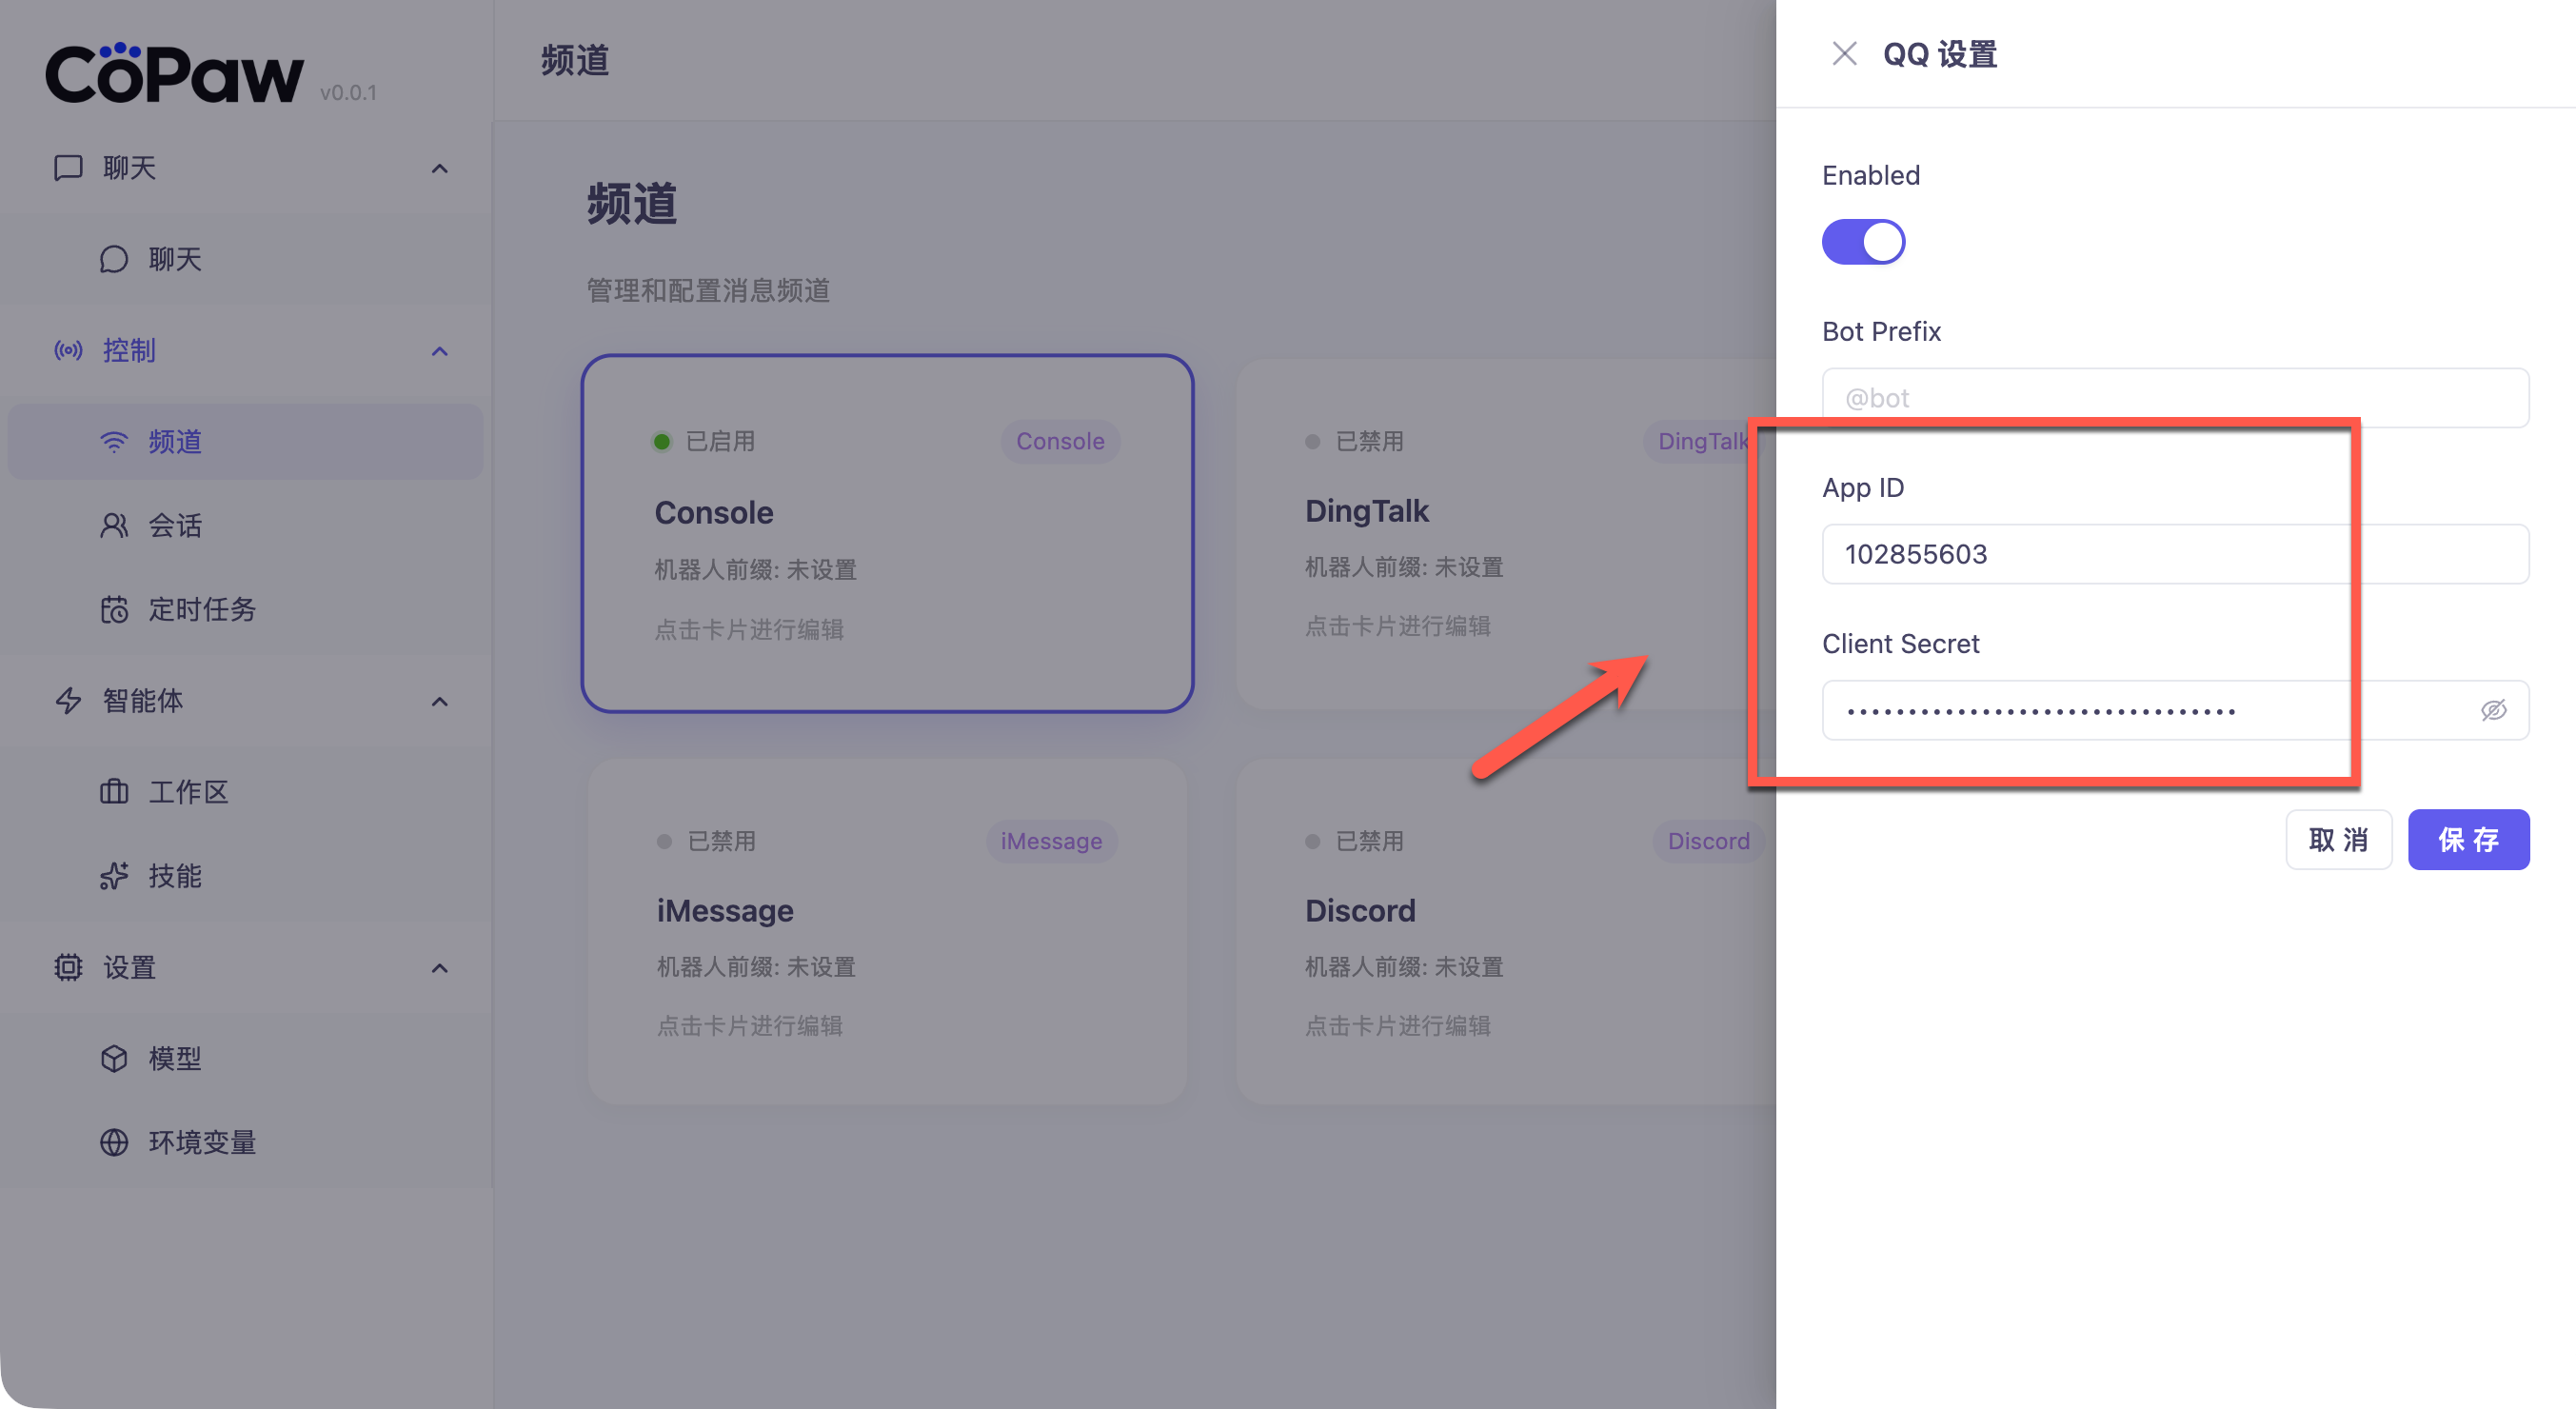Open the 定时任务 menu item
This screenshot has width=2576, height=1409.
tap(202, 610)
